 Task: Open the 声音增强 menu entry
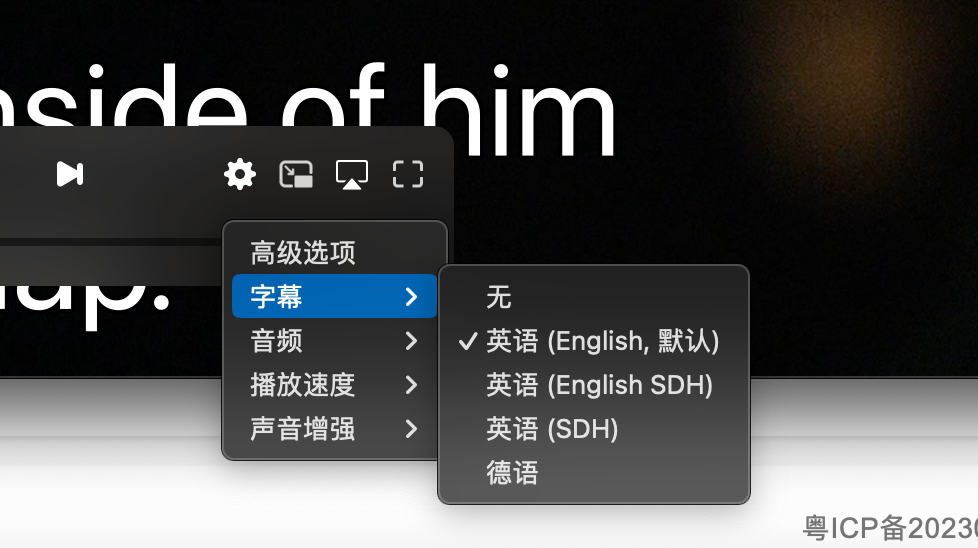tap(334, 429)
